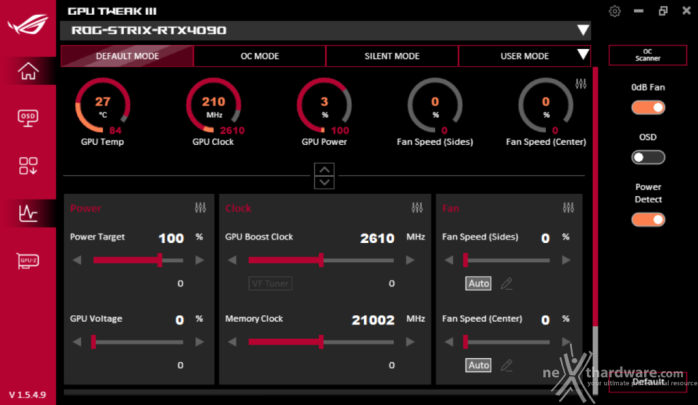Click the Fan Speed (Sides) gauge
This screenshot has height=405, width=698.
[435, 106]
